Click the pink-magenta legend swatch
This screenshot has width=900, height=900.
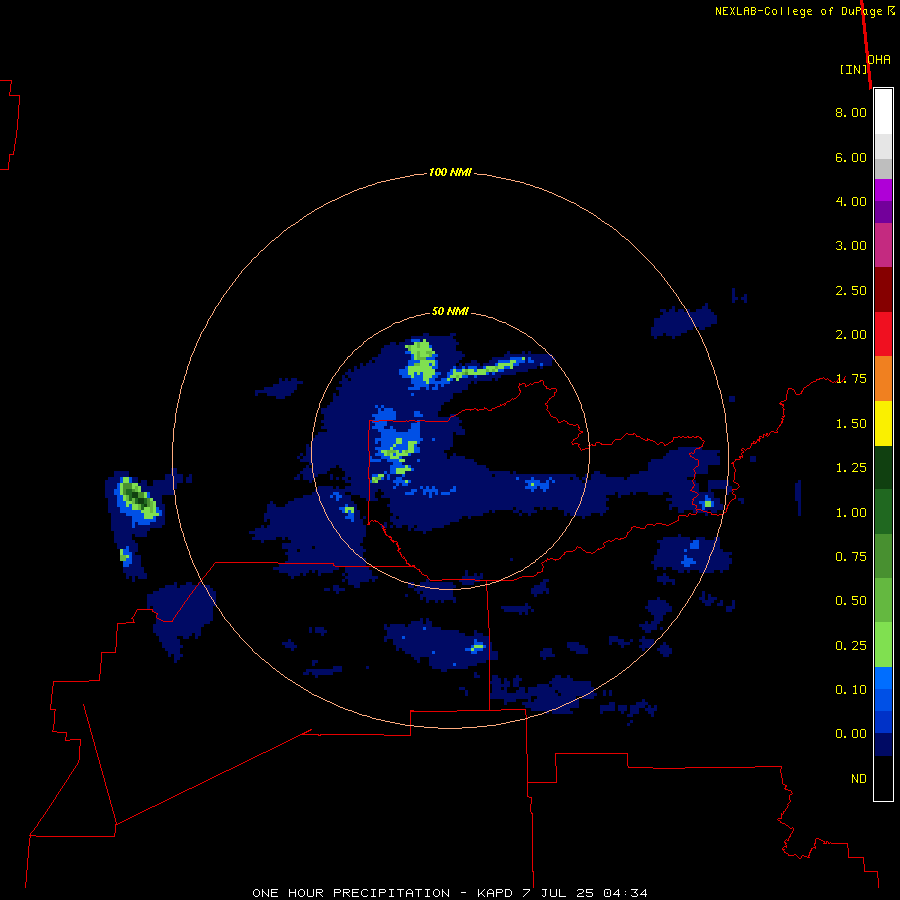pos(883,245)
